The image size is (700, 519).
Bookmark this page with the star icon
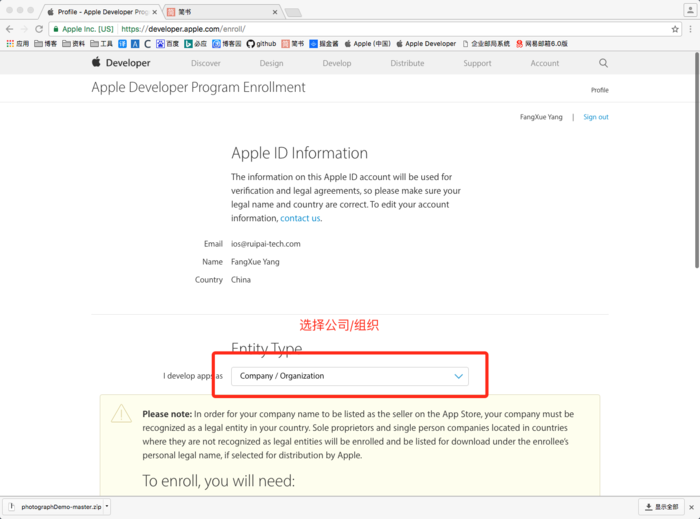pos(675,29)
